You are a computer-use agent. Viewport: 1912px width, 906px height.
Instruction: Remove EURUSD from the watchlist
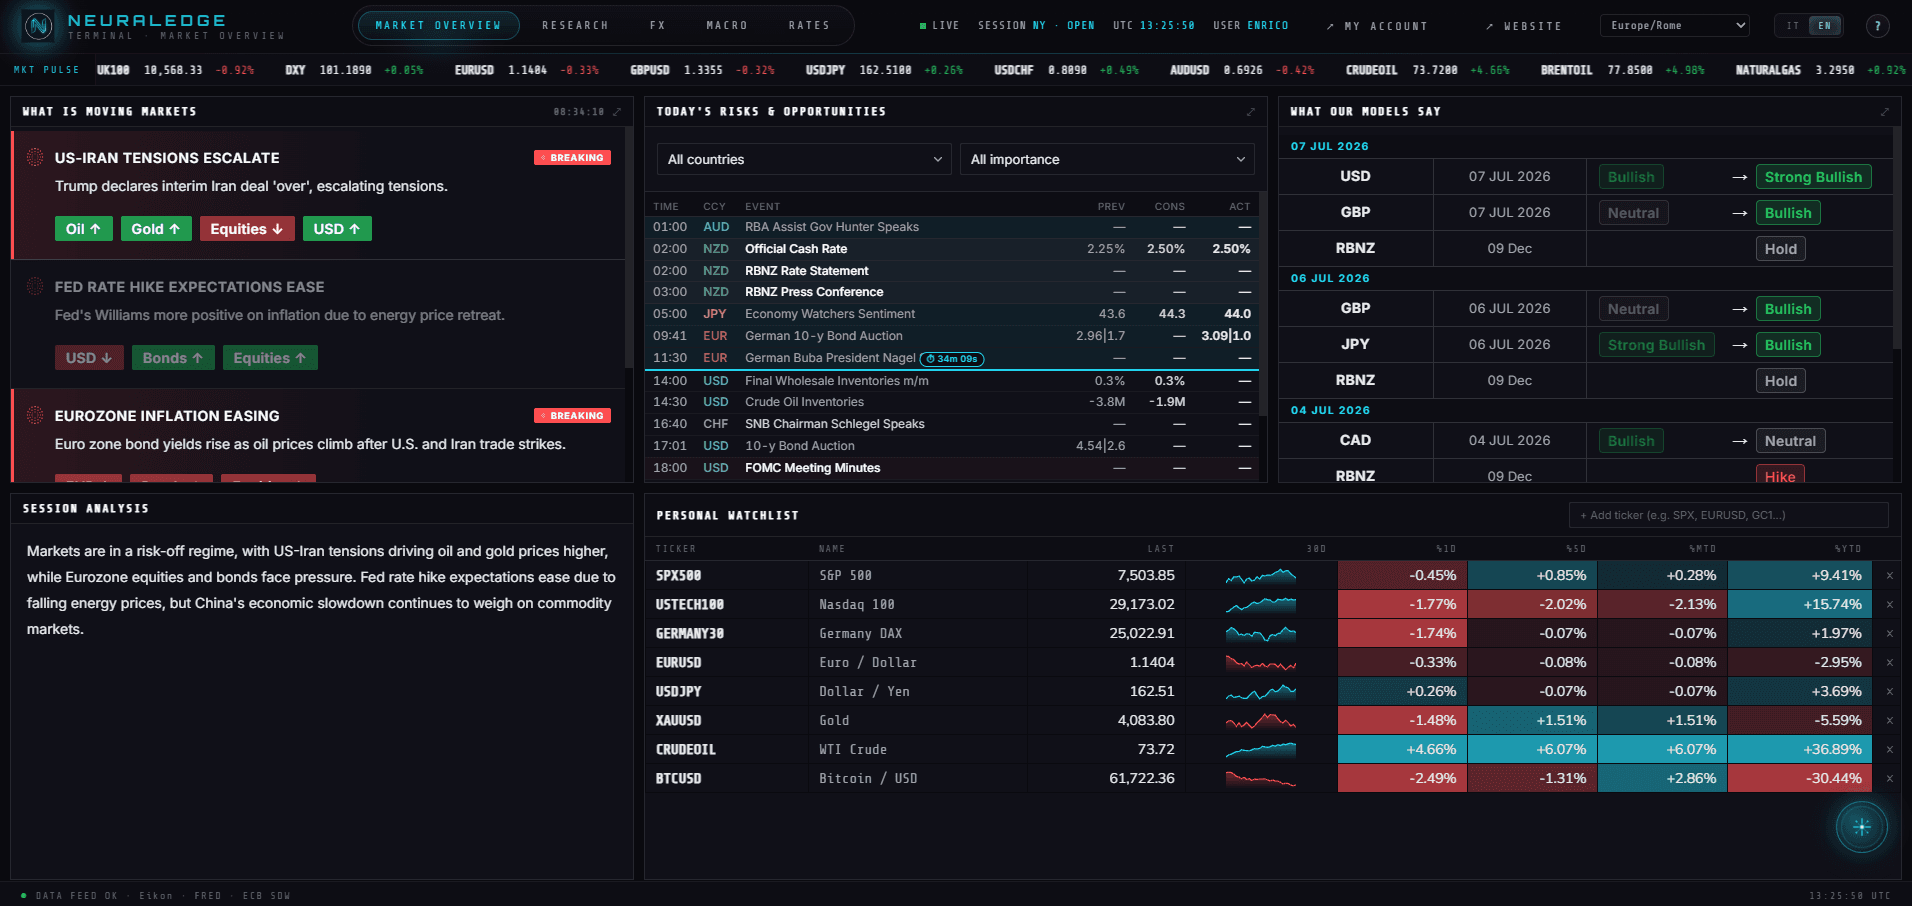[x=1889, y=663]
